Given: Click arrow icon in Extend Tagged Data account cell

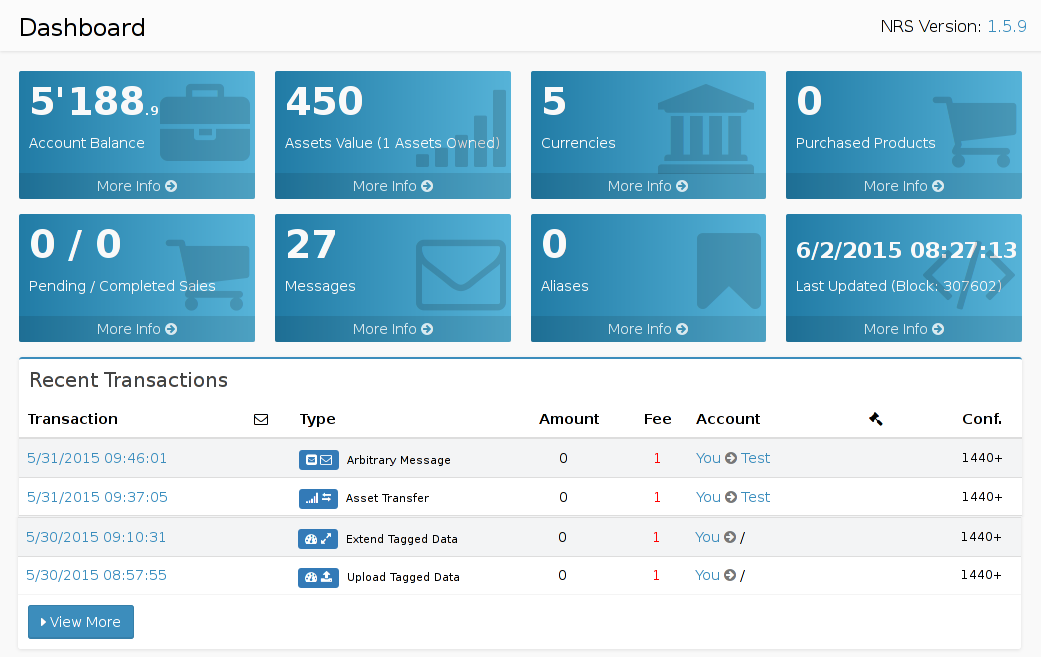Looking at the screenshot, I should tap(730, 537).
